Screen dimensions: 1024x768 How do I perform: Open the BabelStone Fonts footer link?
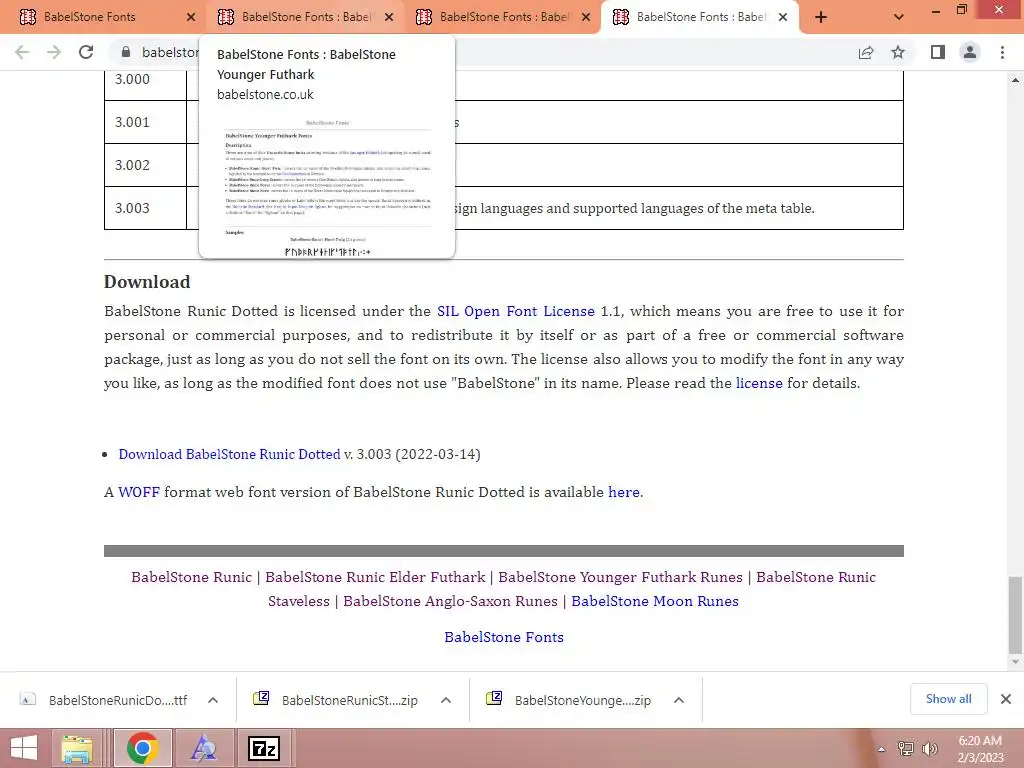coord(504,637)
